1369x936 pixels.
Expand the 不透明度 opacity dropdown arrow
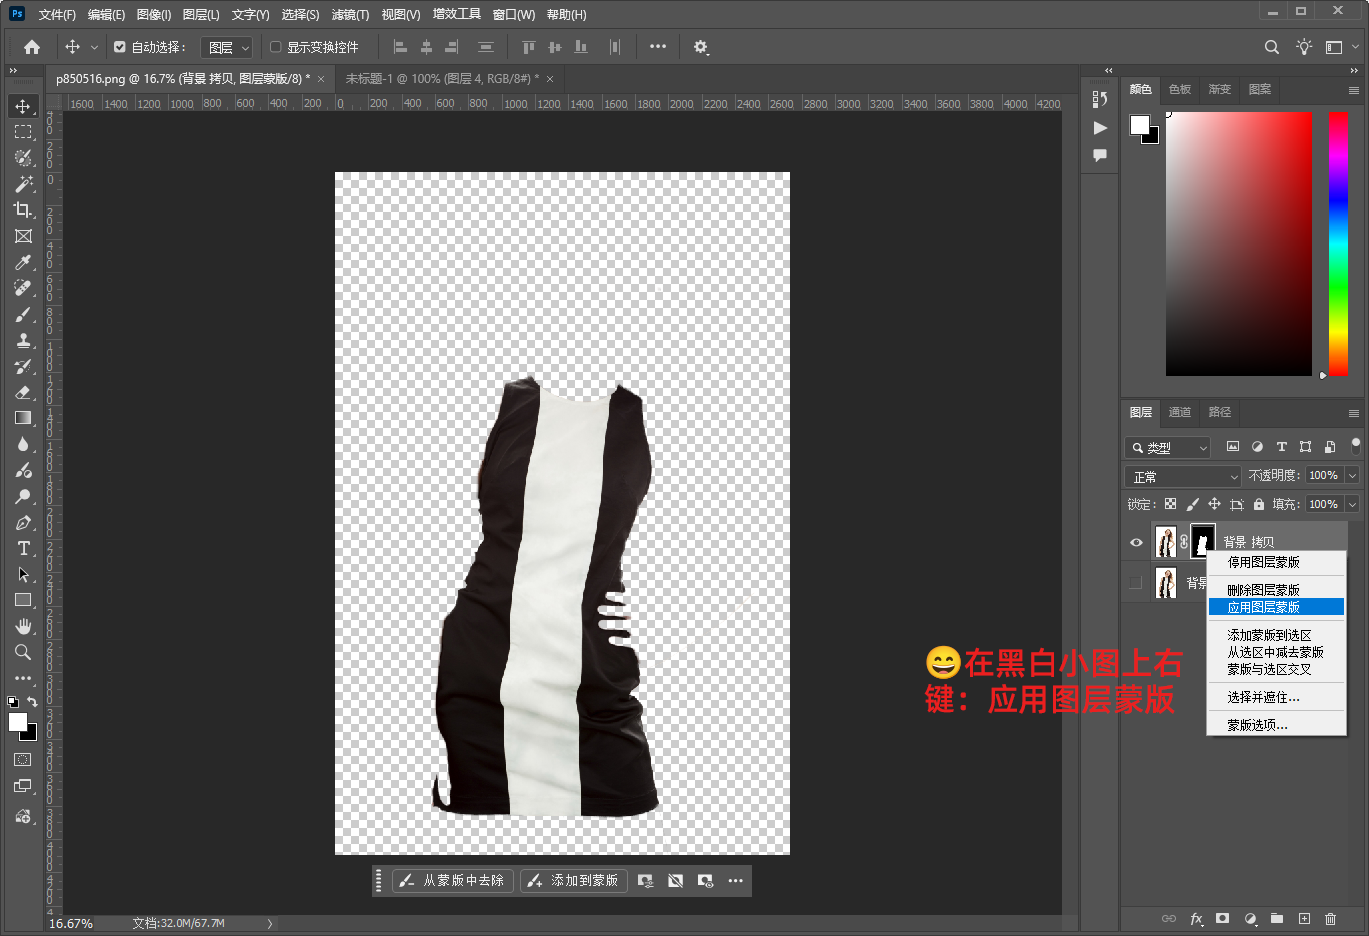tap(1352, 476)
